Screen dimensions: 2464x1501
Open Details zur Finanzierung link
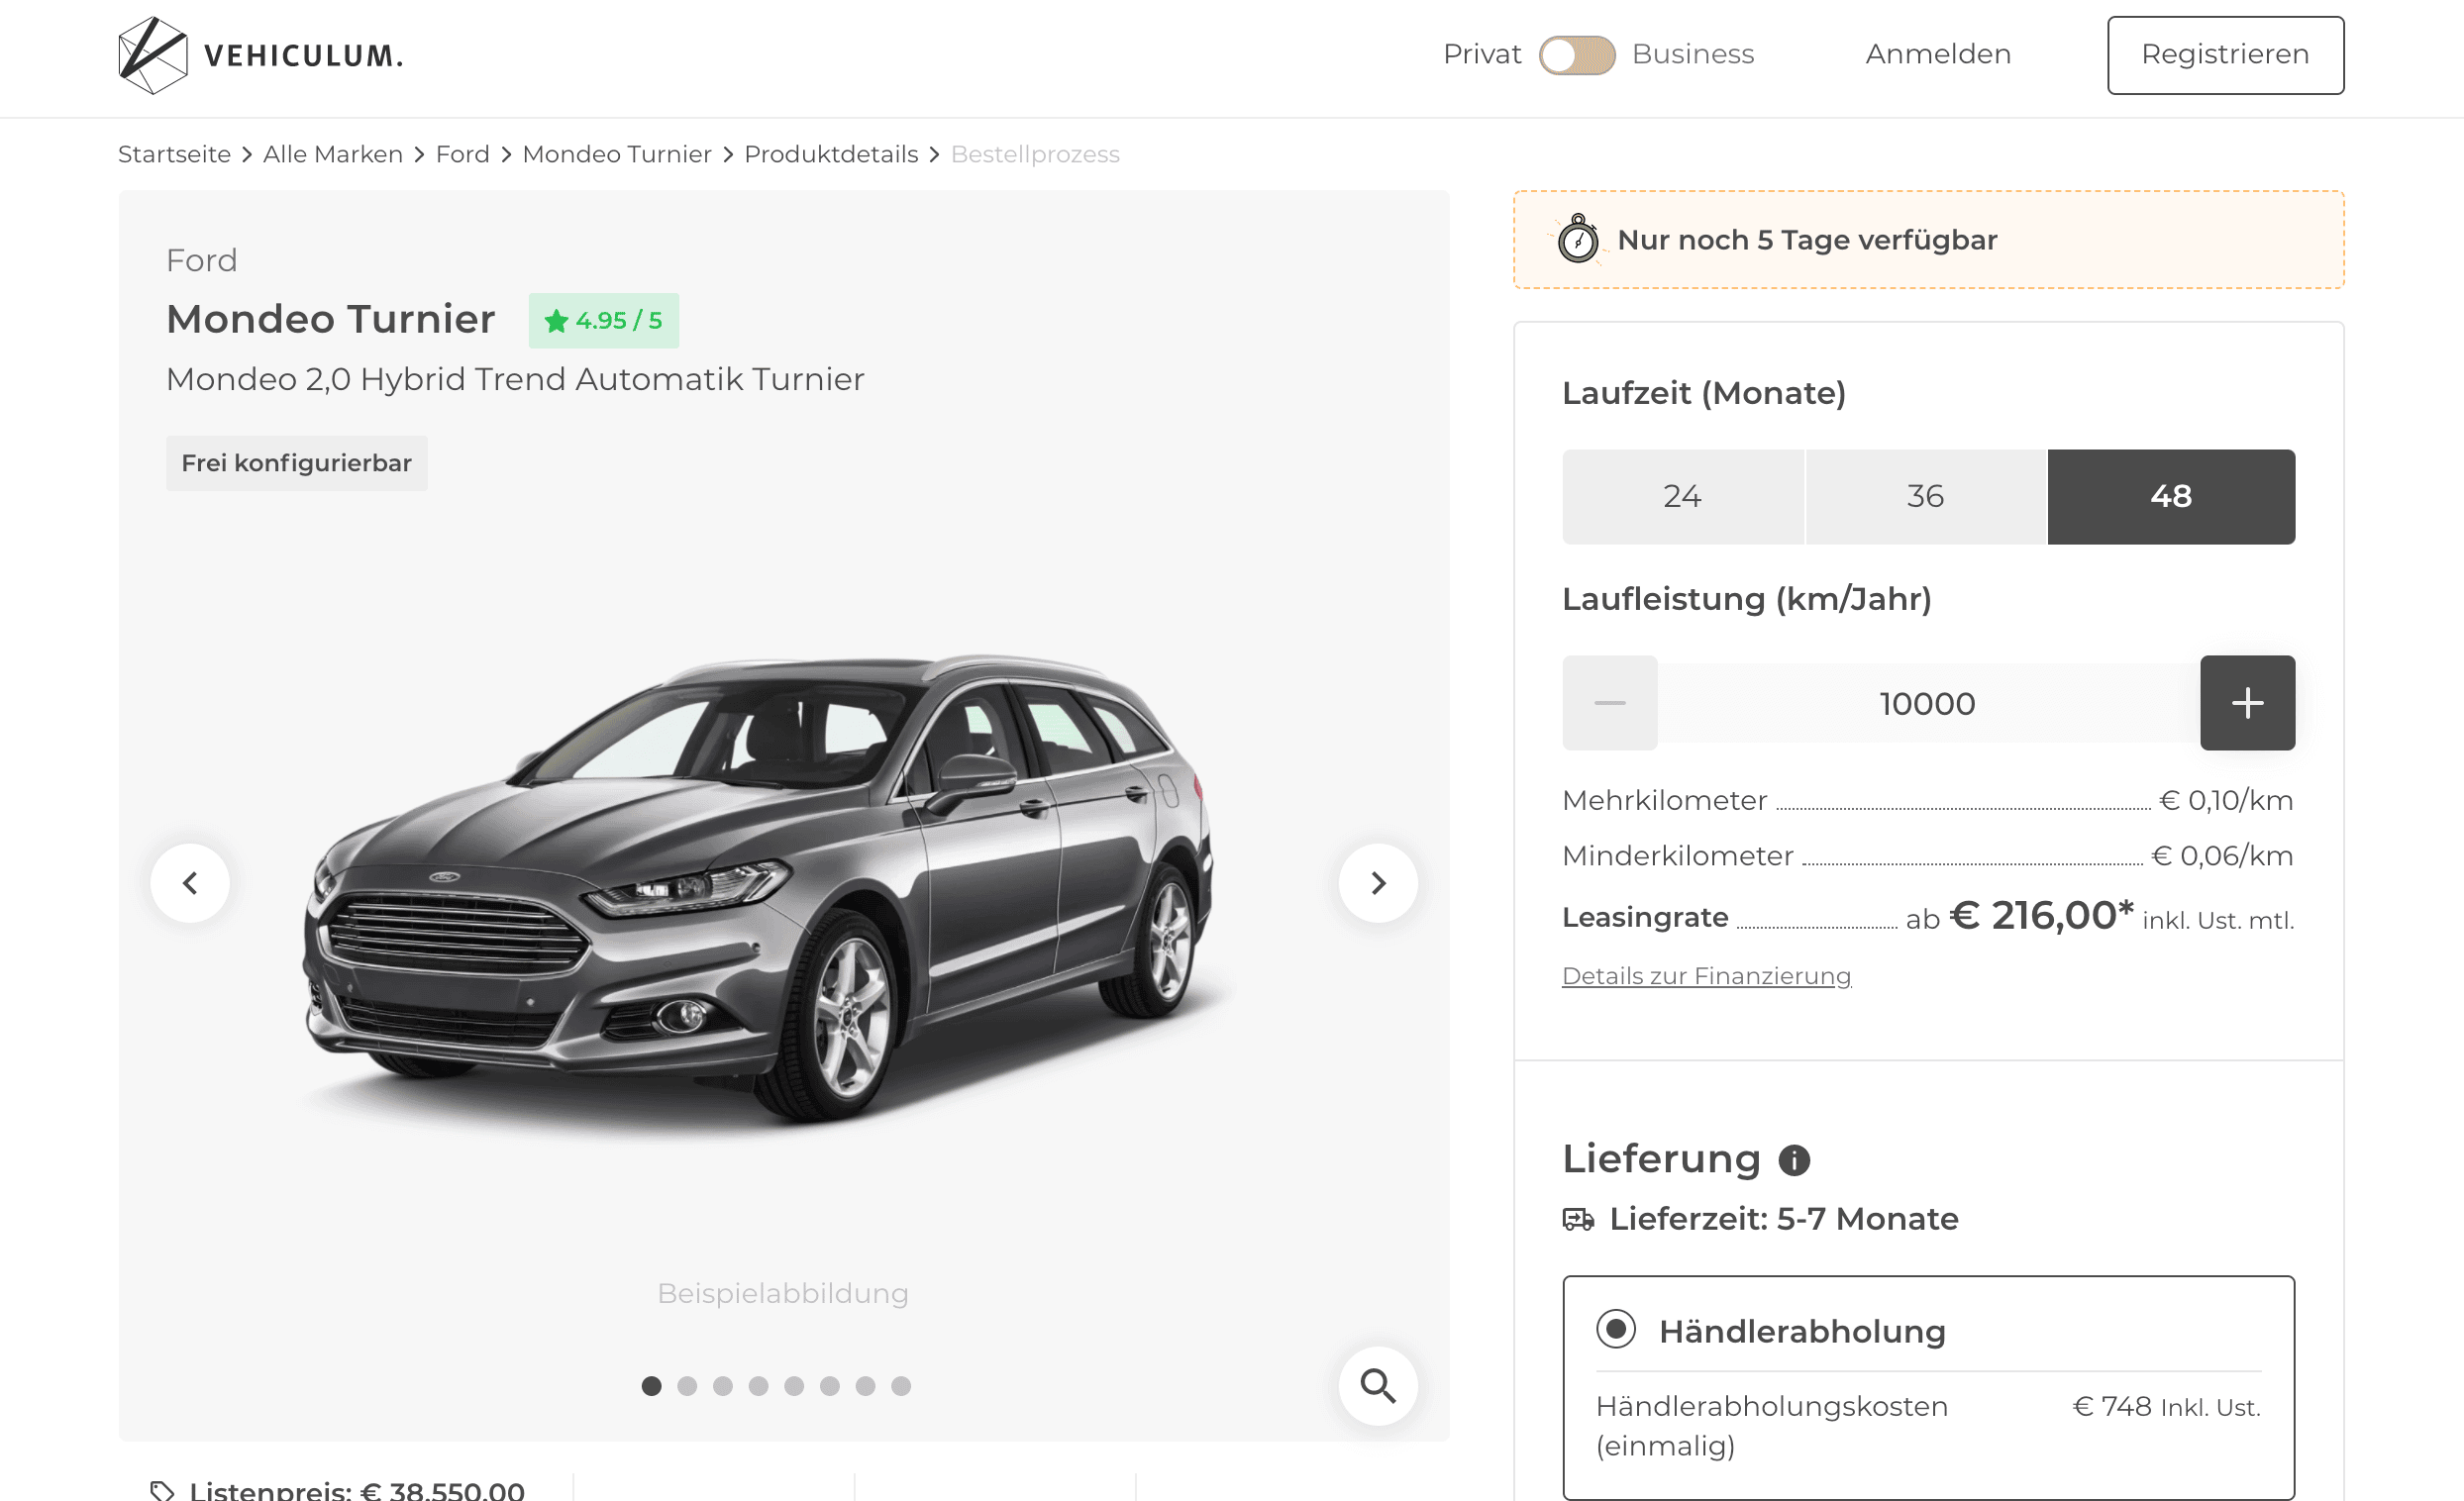[x=1707, y=976]
